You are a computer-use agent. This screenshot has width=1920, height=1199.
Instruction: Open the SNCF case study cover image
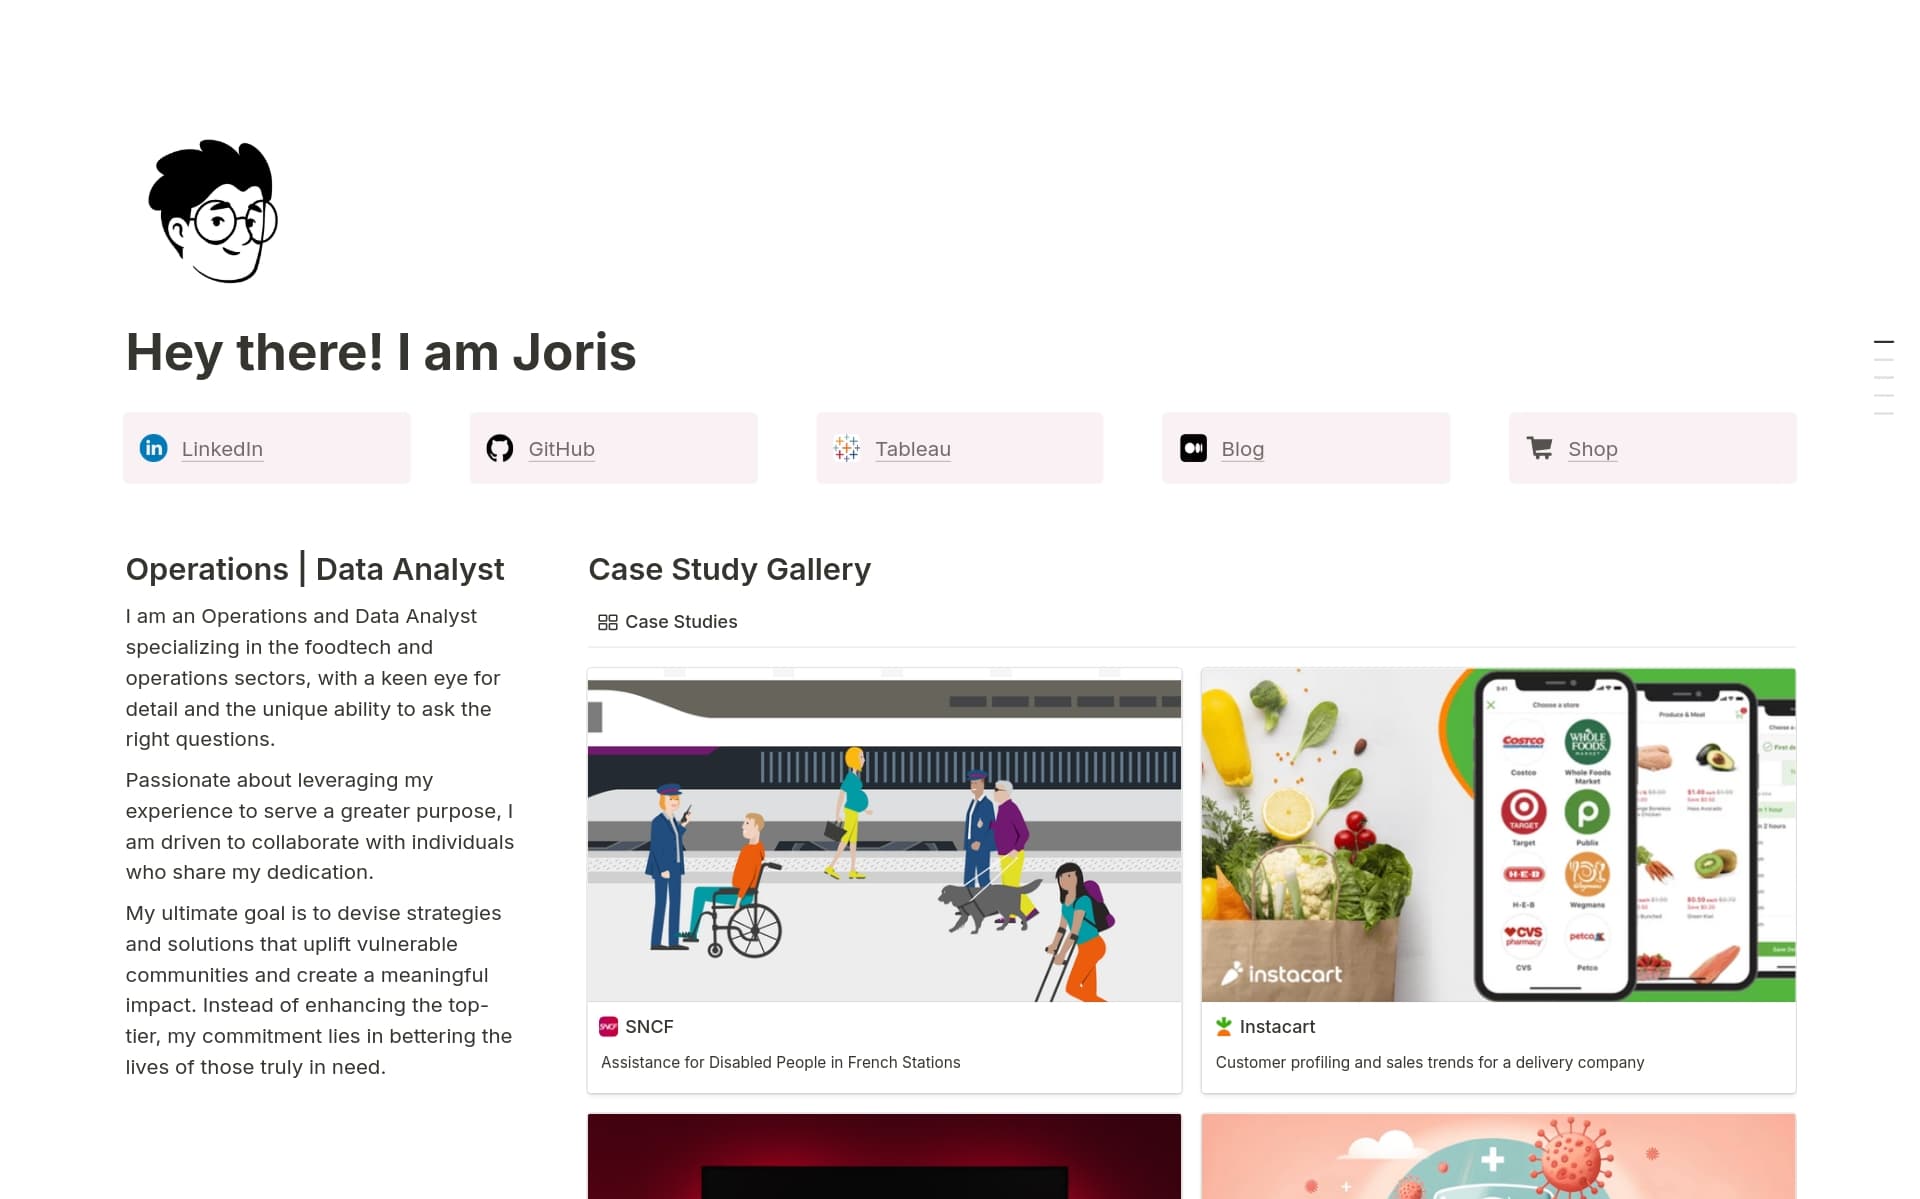[884, 836]
